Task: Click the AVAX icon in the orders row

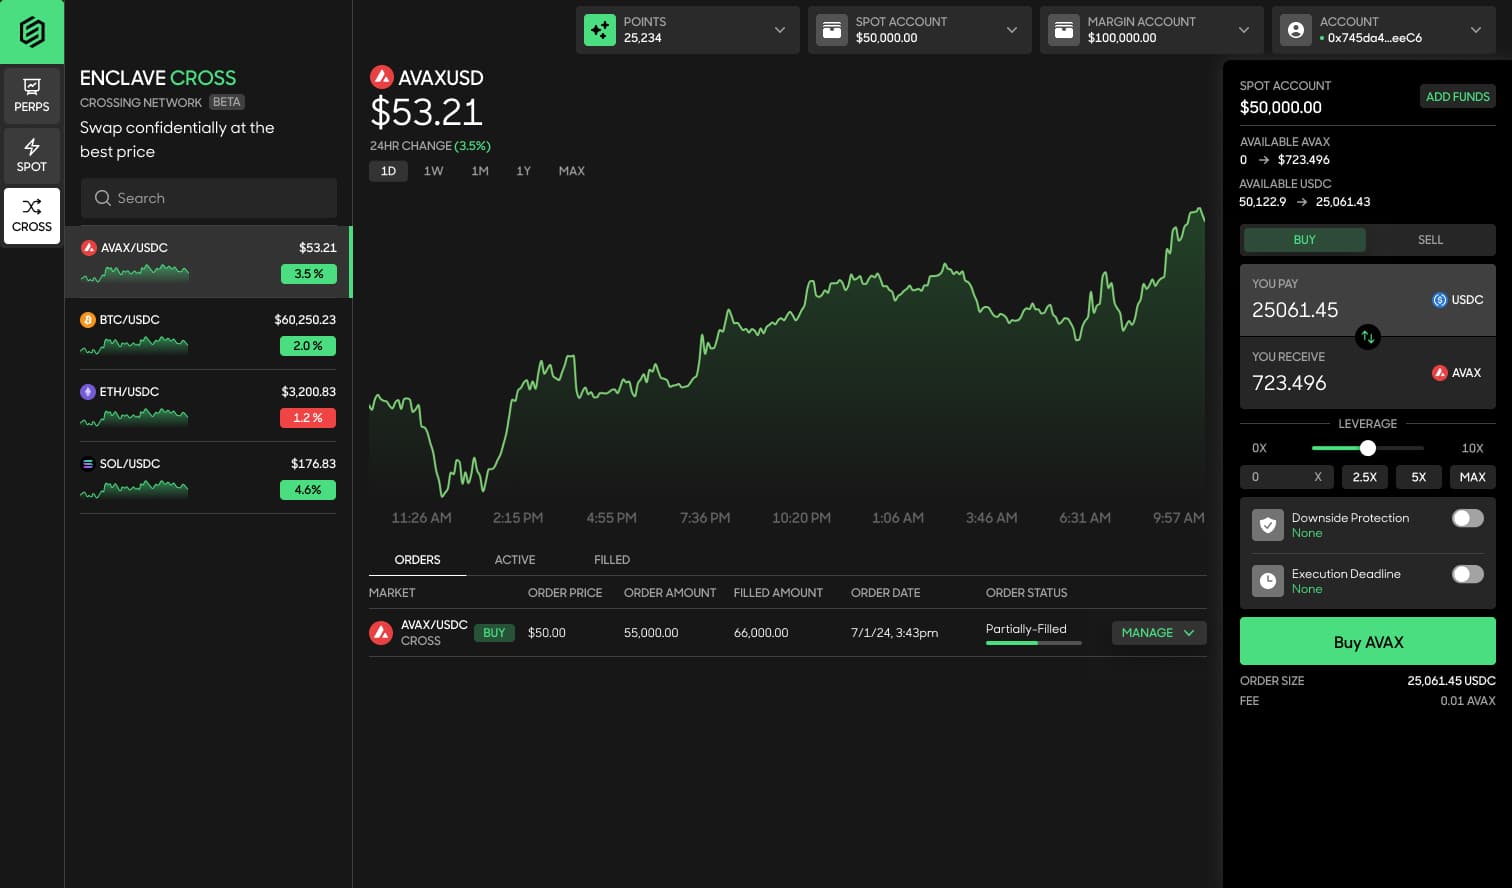Action: (381, 633)
